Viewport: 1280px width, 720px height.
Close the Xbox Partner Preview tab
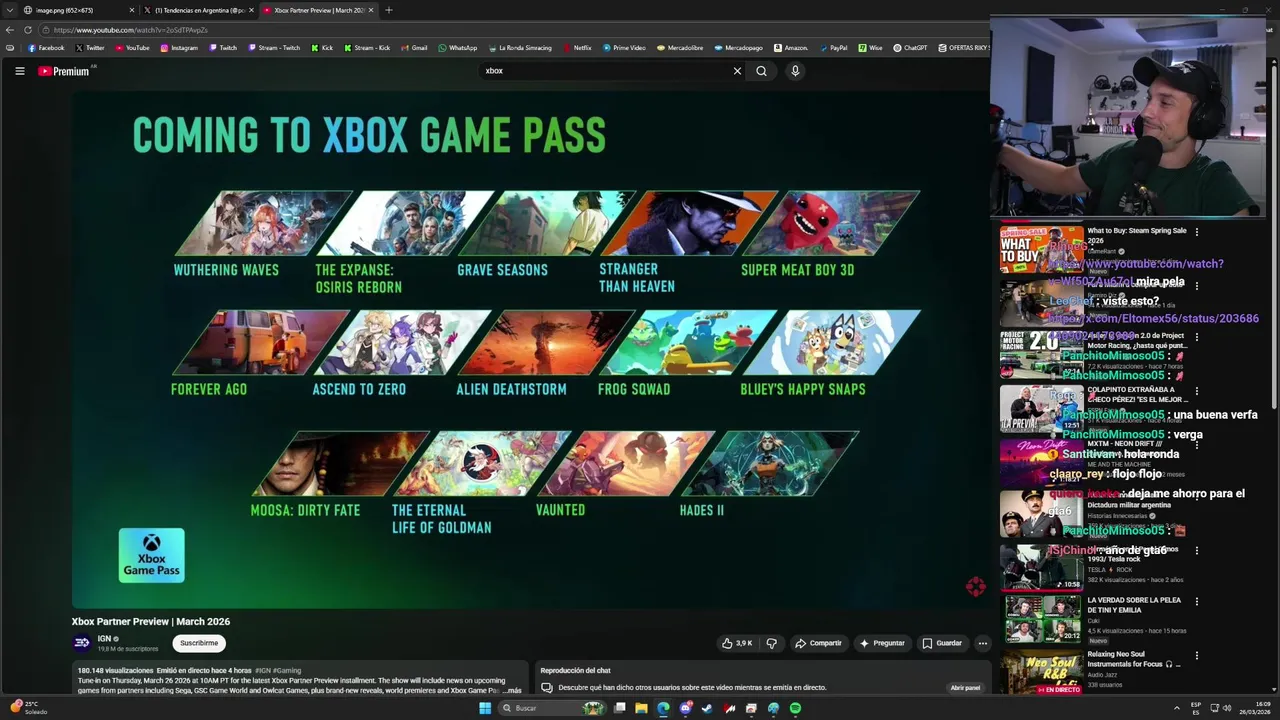(371, 10)
